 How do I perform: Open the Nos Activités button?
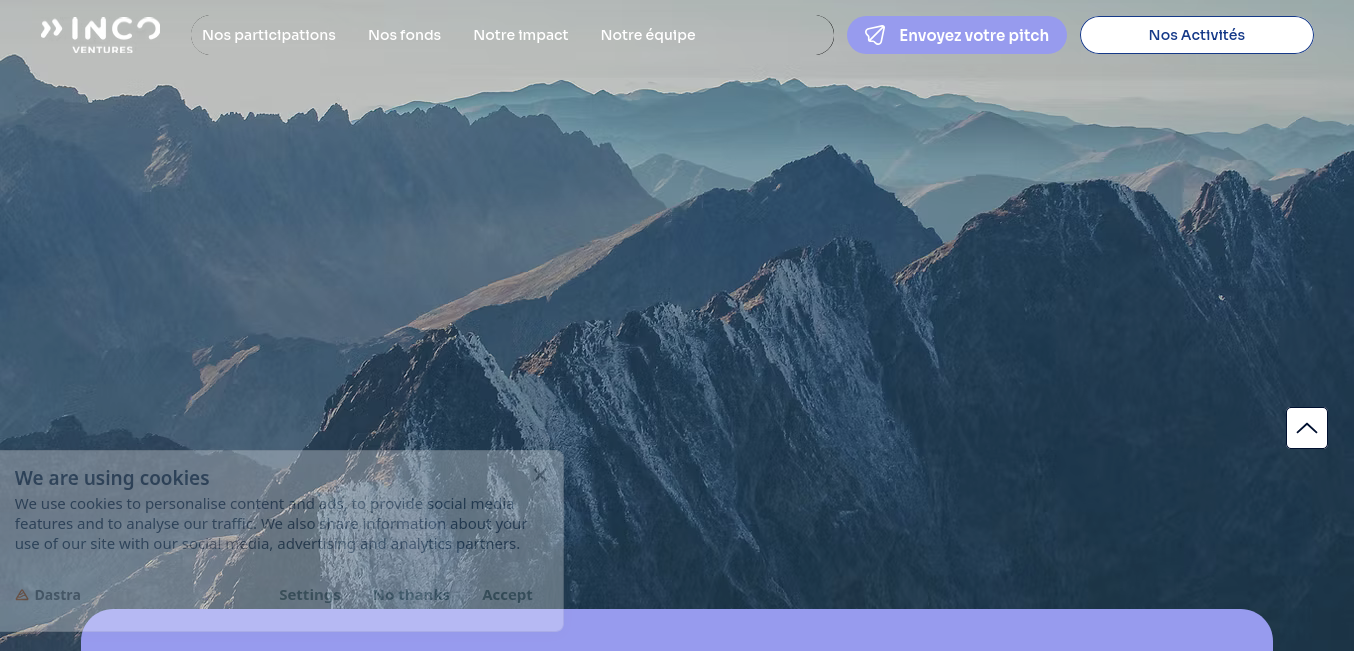(1197, 35)
